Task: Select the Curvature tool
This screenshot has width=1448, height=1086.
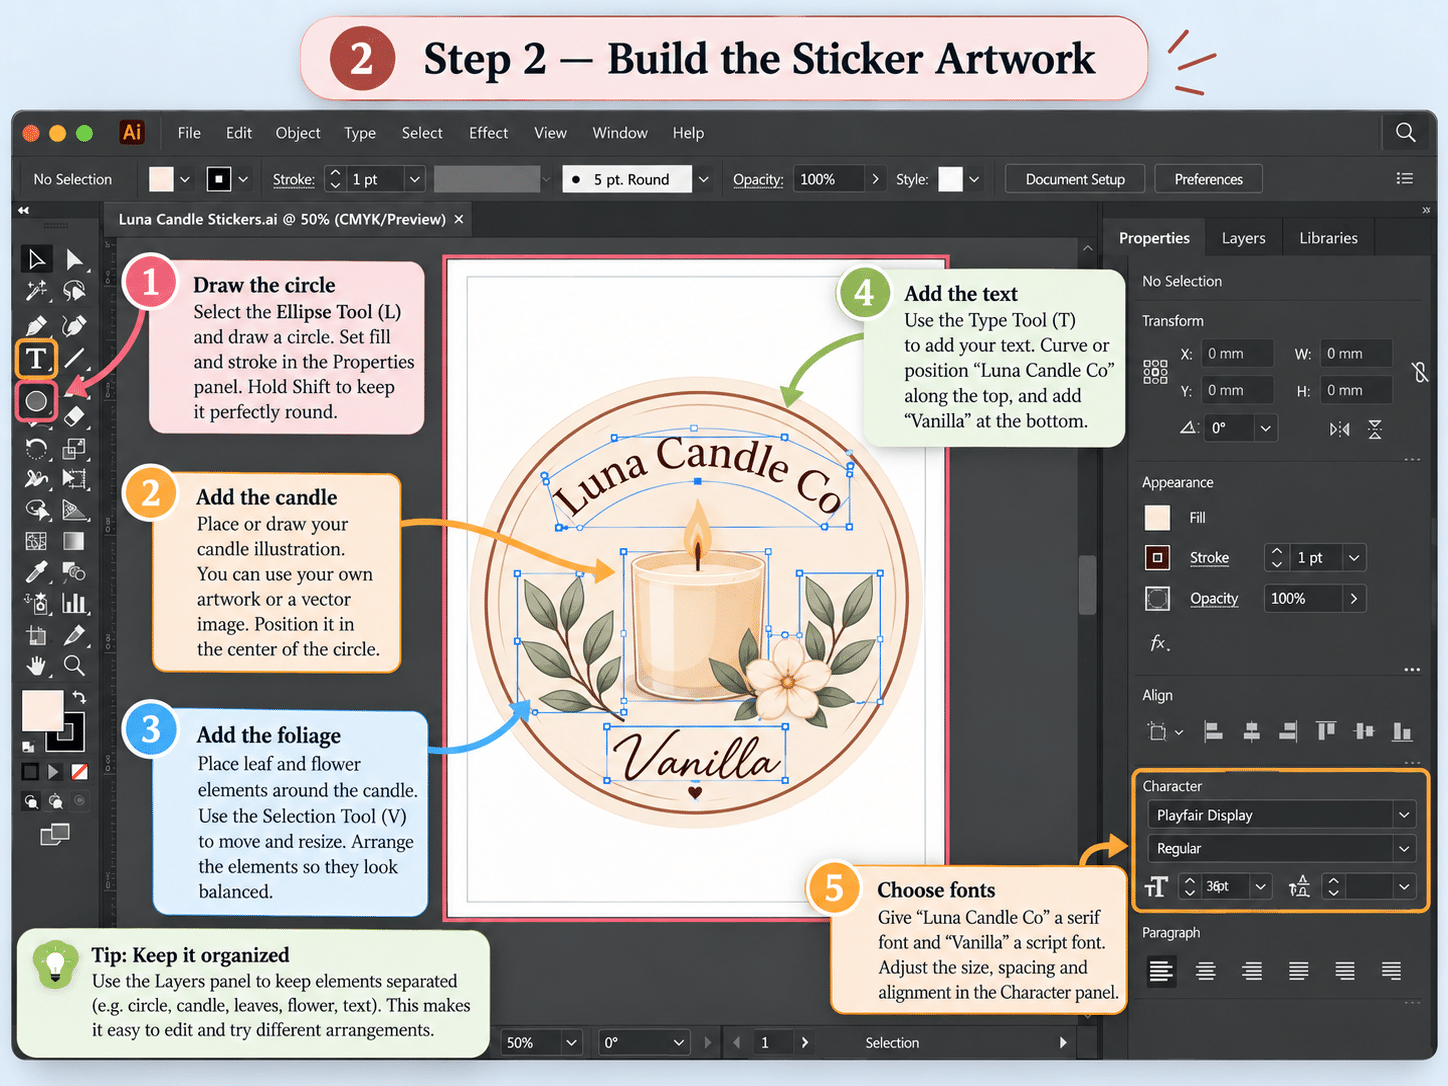Action: click(74, 325)
